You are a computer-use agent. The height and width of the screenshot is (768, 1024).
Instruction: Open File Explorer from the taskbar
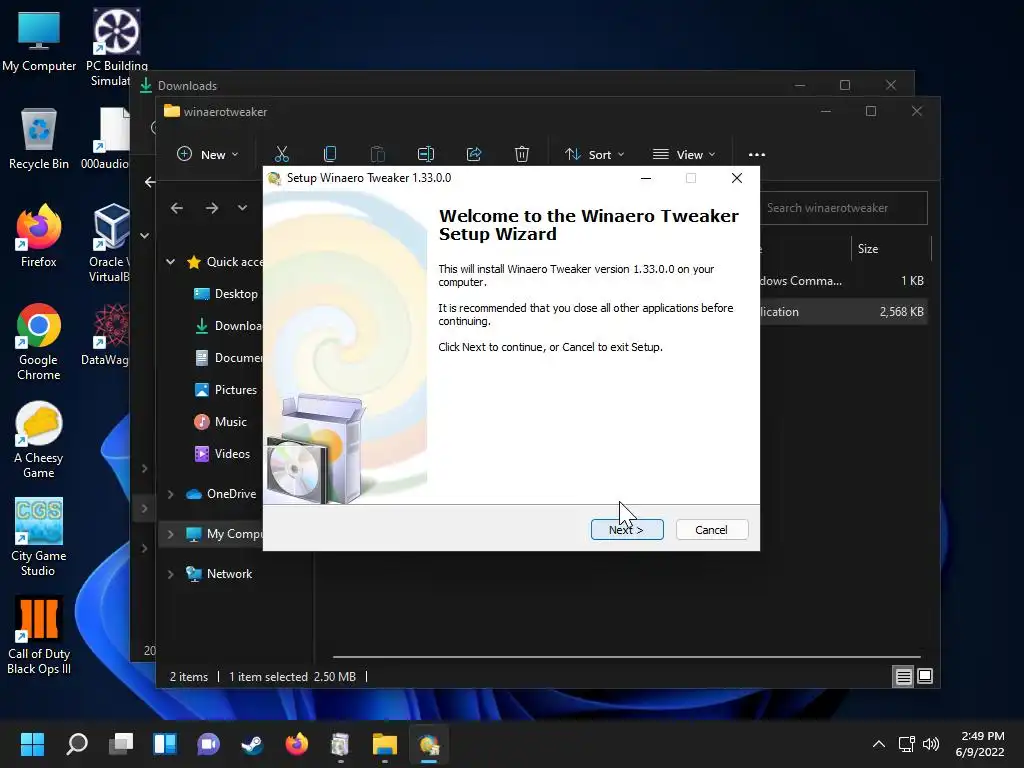pyautogui.click(x=385, y=744)
